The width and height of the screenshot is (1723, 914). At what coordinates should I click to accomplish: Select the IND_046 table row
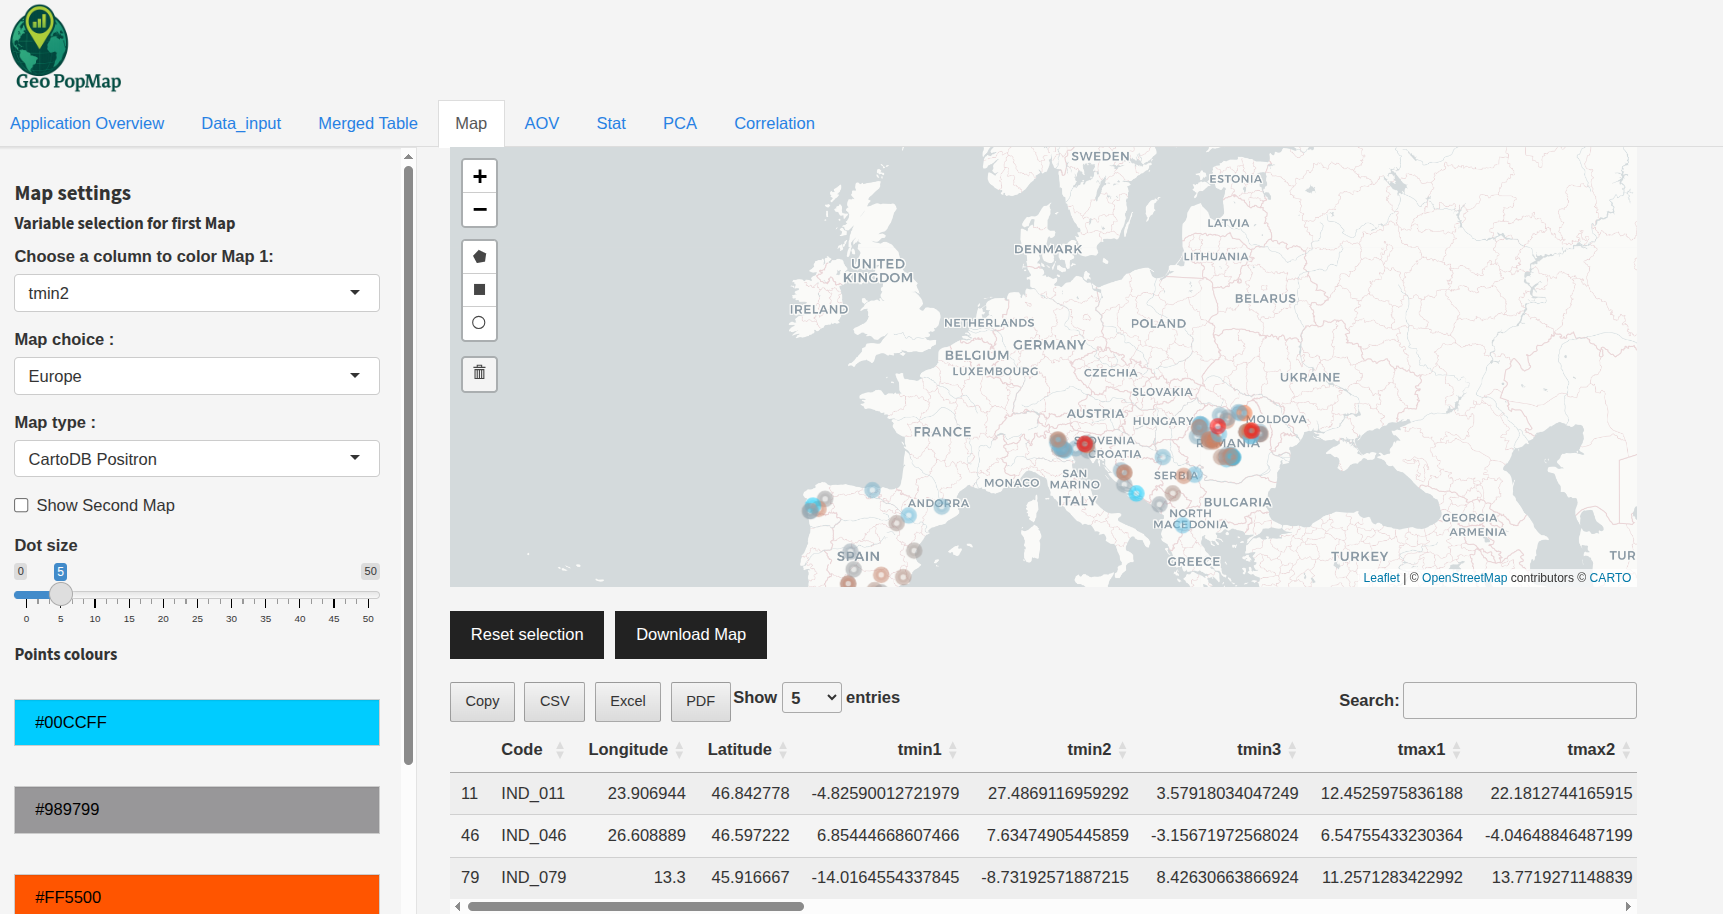pyautogui.click(x=1043, y=835)
